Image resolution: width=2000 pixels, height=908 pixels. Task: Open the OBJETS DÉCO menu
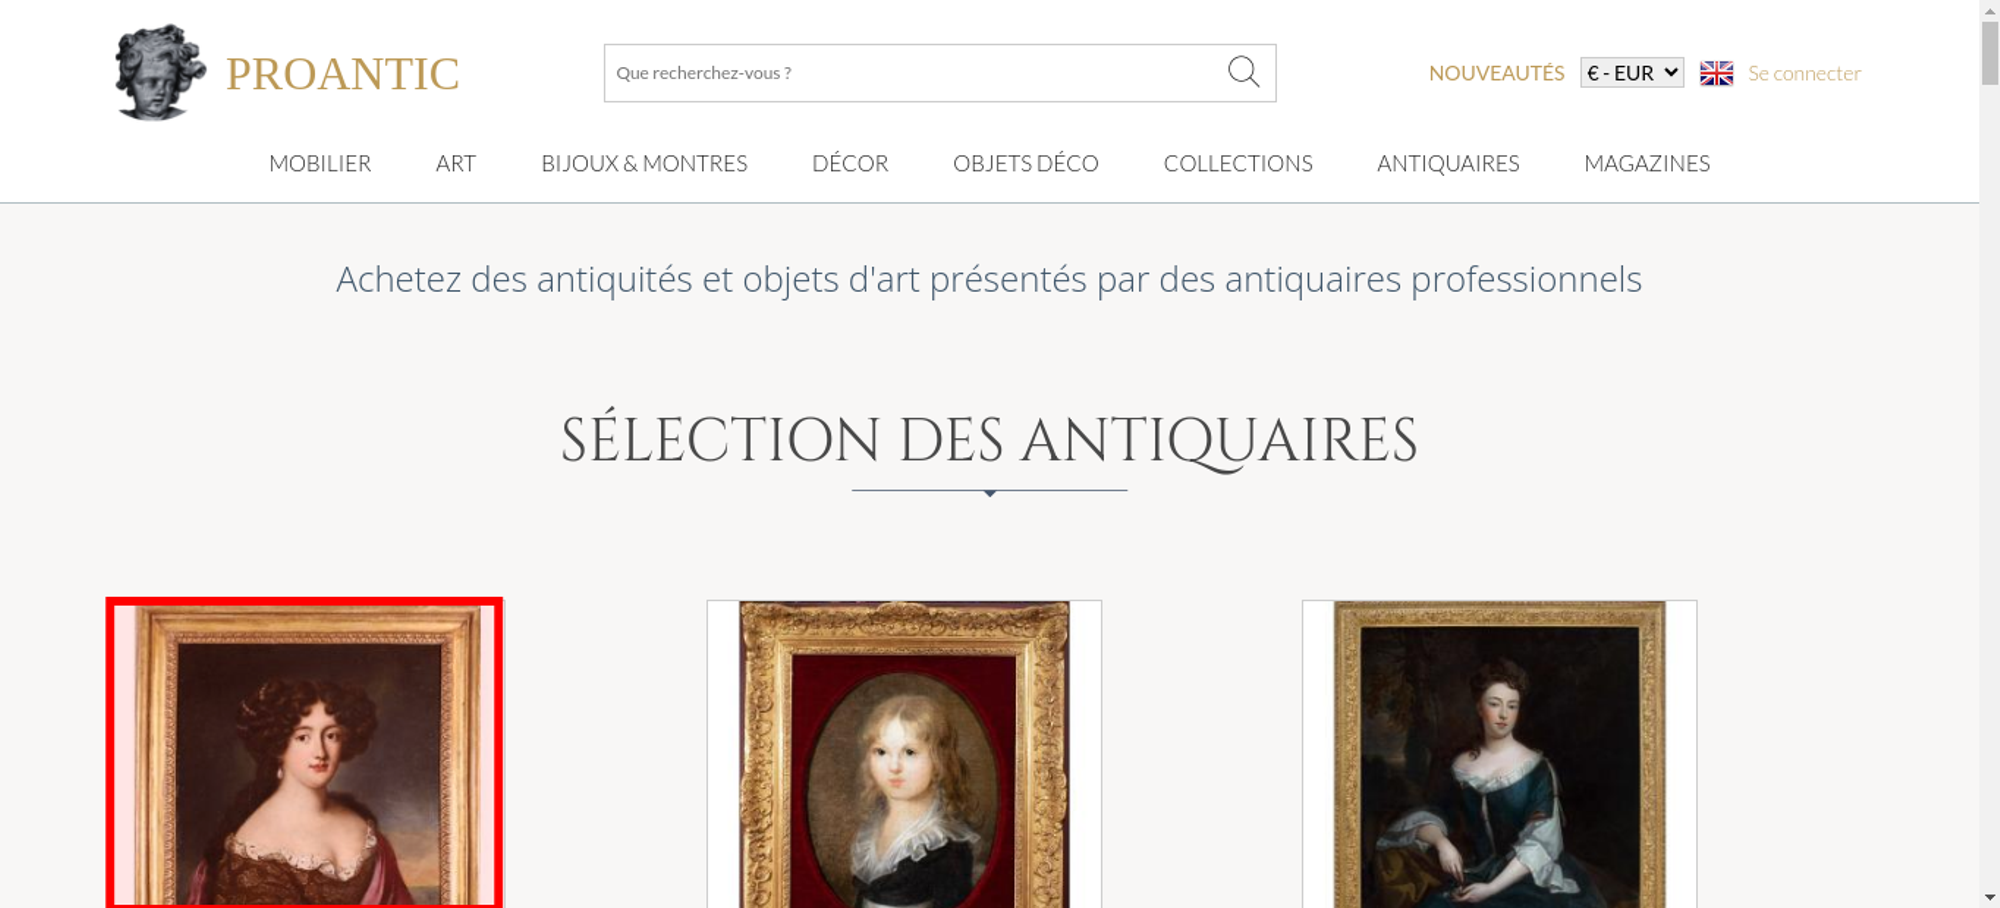point(1026,163)
